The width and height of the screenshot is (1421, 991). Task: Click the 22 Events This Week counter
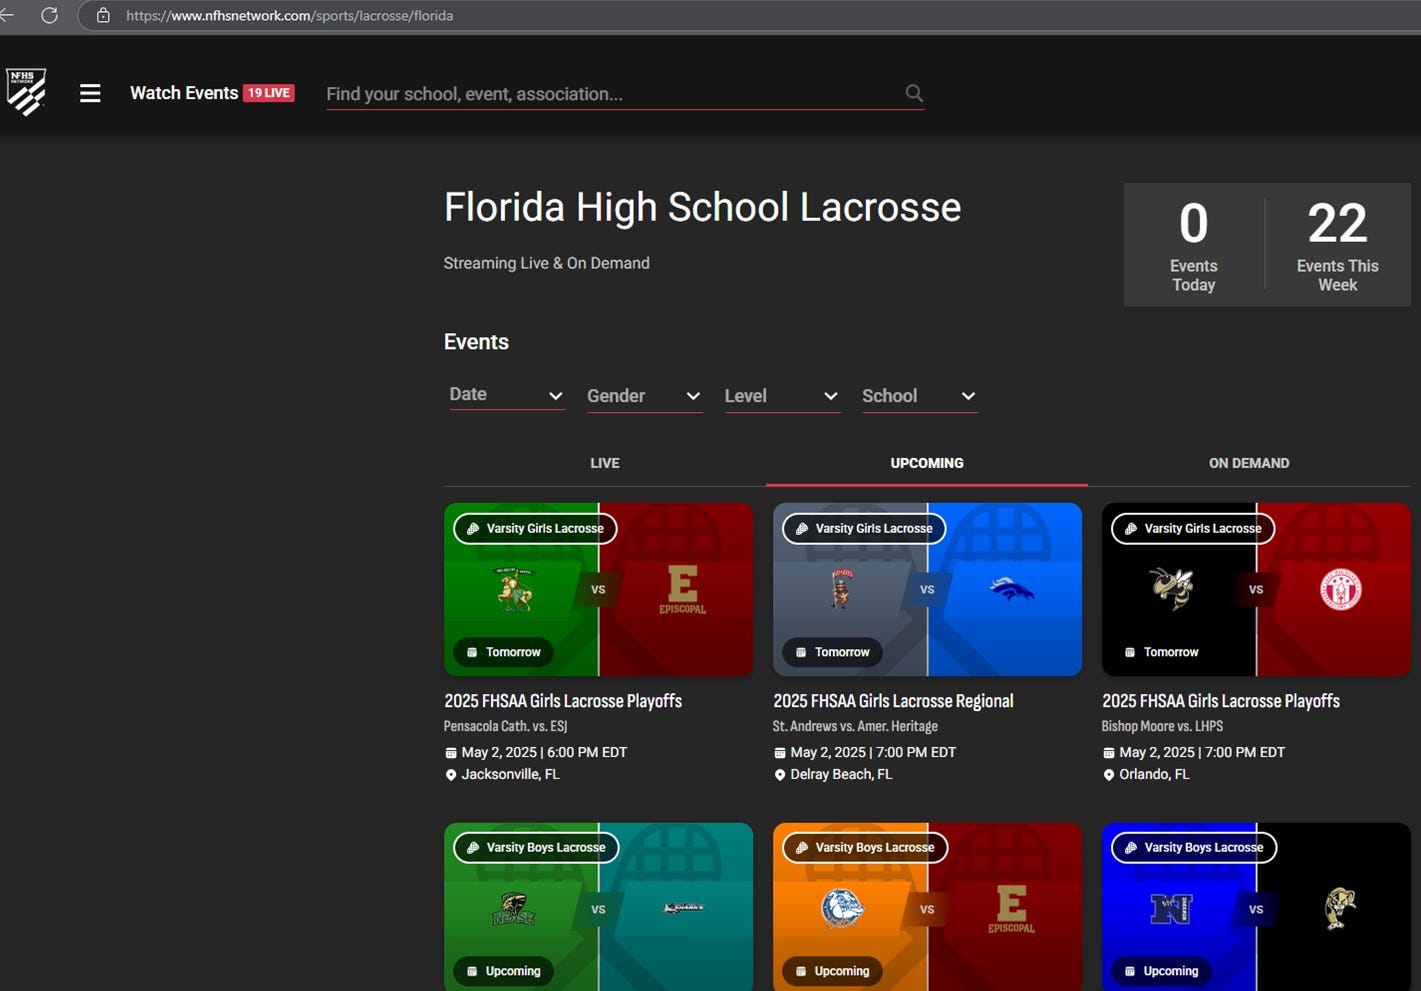[1337, 245]
